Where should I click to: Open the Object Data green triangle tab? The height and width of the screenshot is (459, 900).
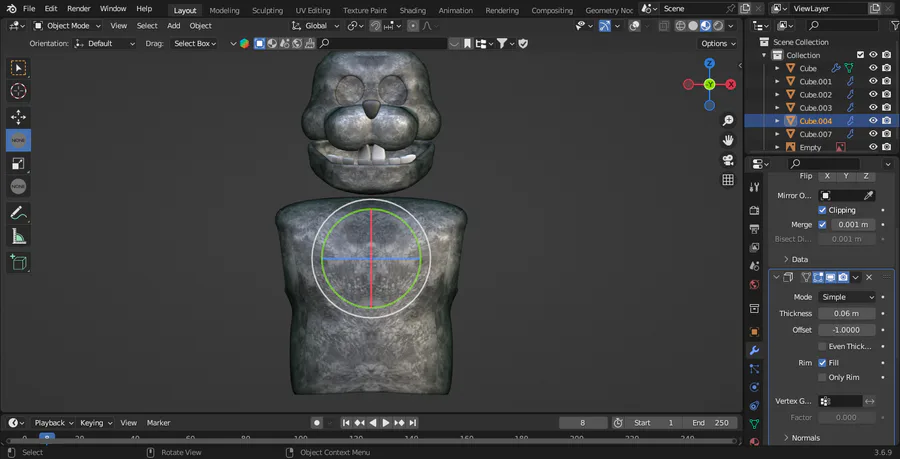click(x=754, y=424)
